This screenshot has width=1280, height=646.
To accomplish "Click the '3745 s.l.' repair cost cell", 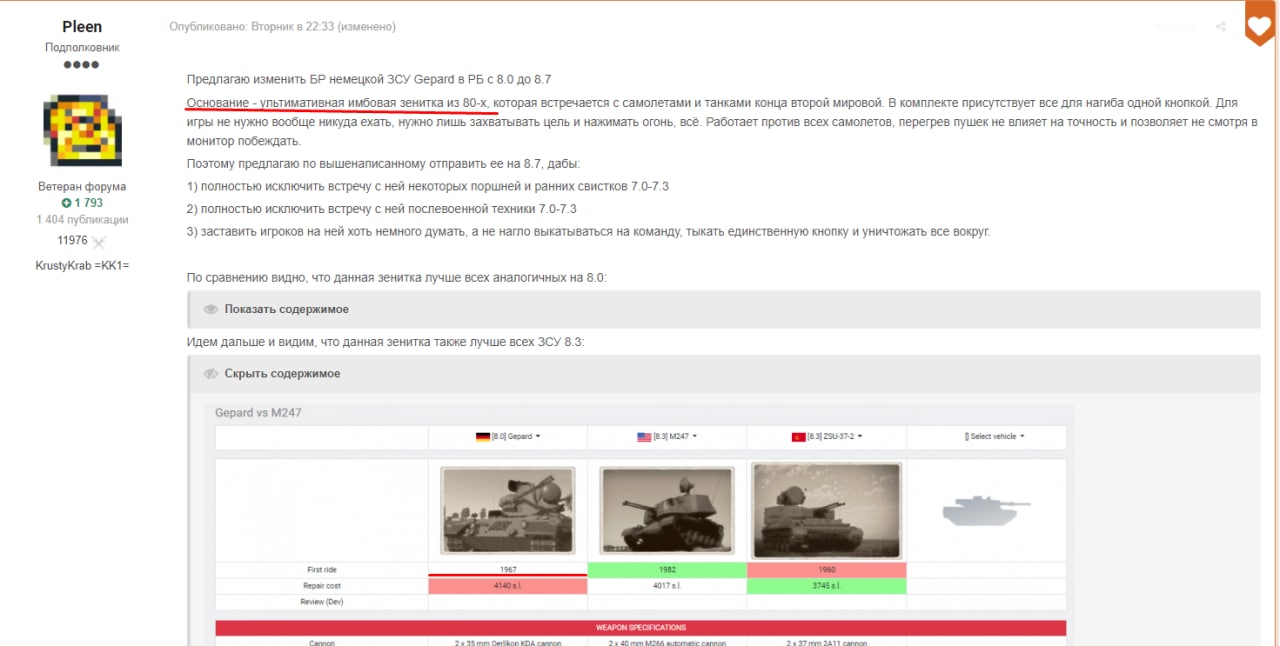I will click(826, 586).
